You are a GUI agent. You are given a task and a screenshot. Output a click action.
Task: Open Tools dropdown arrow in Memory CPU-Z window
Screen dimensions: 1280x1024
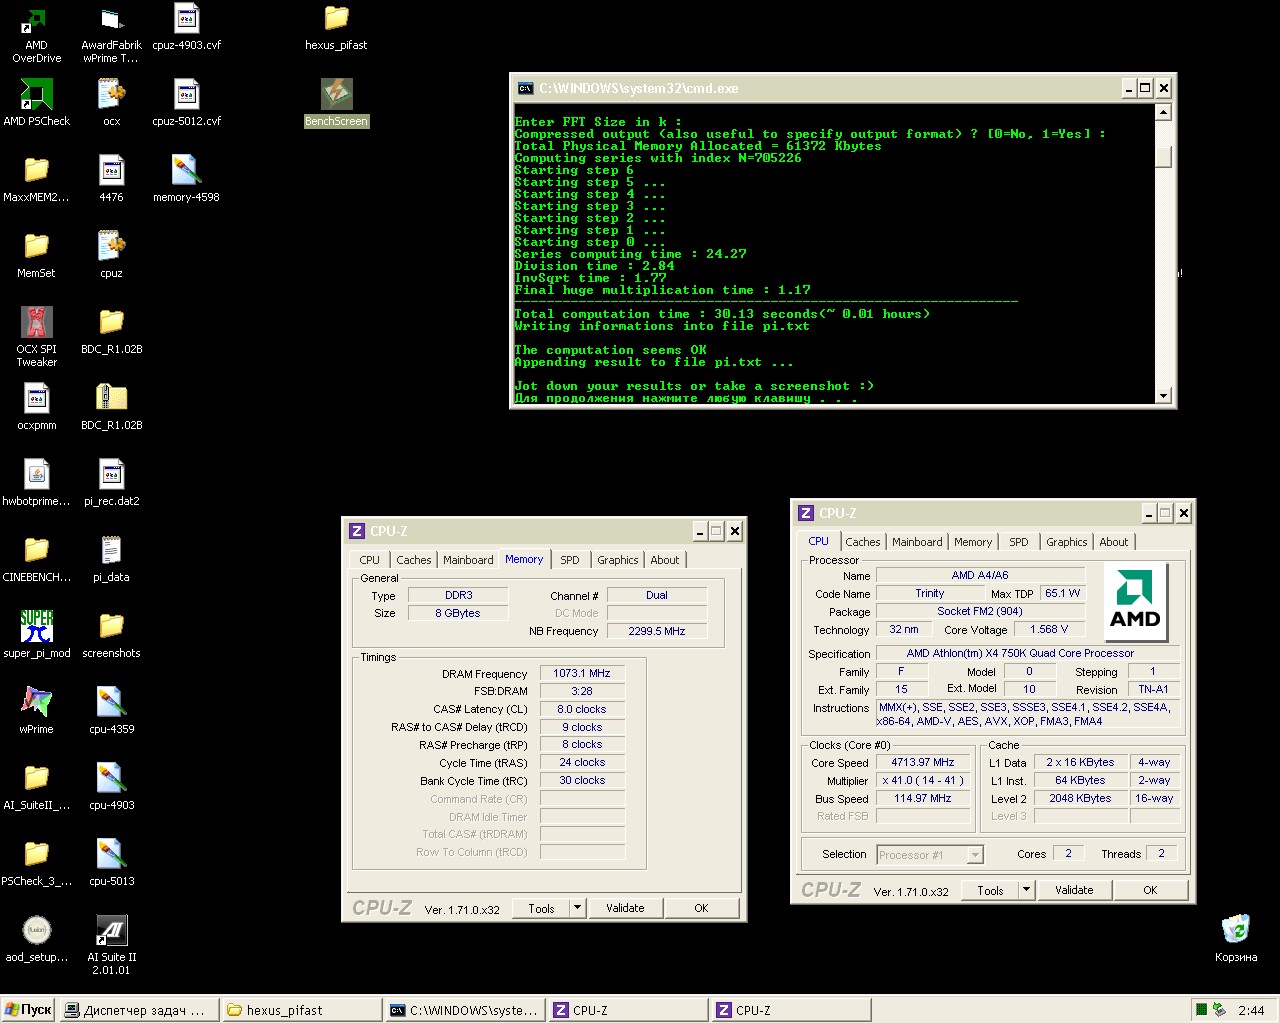point(577,908)
